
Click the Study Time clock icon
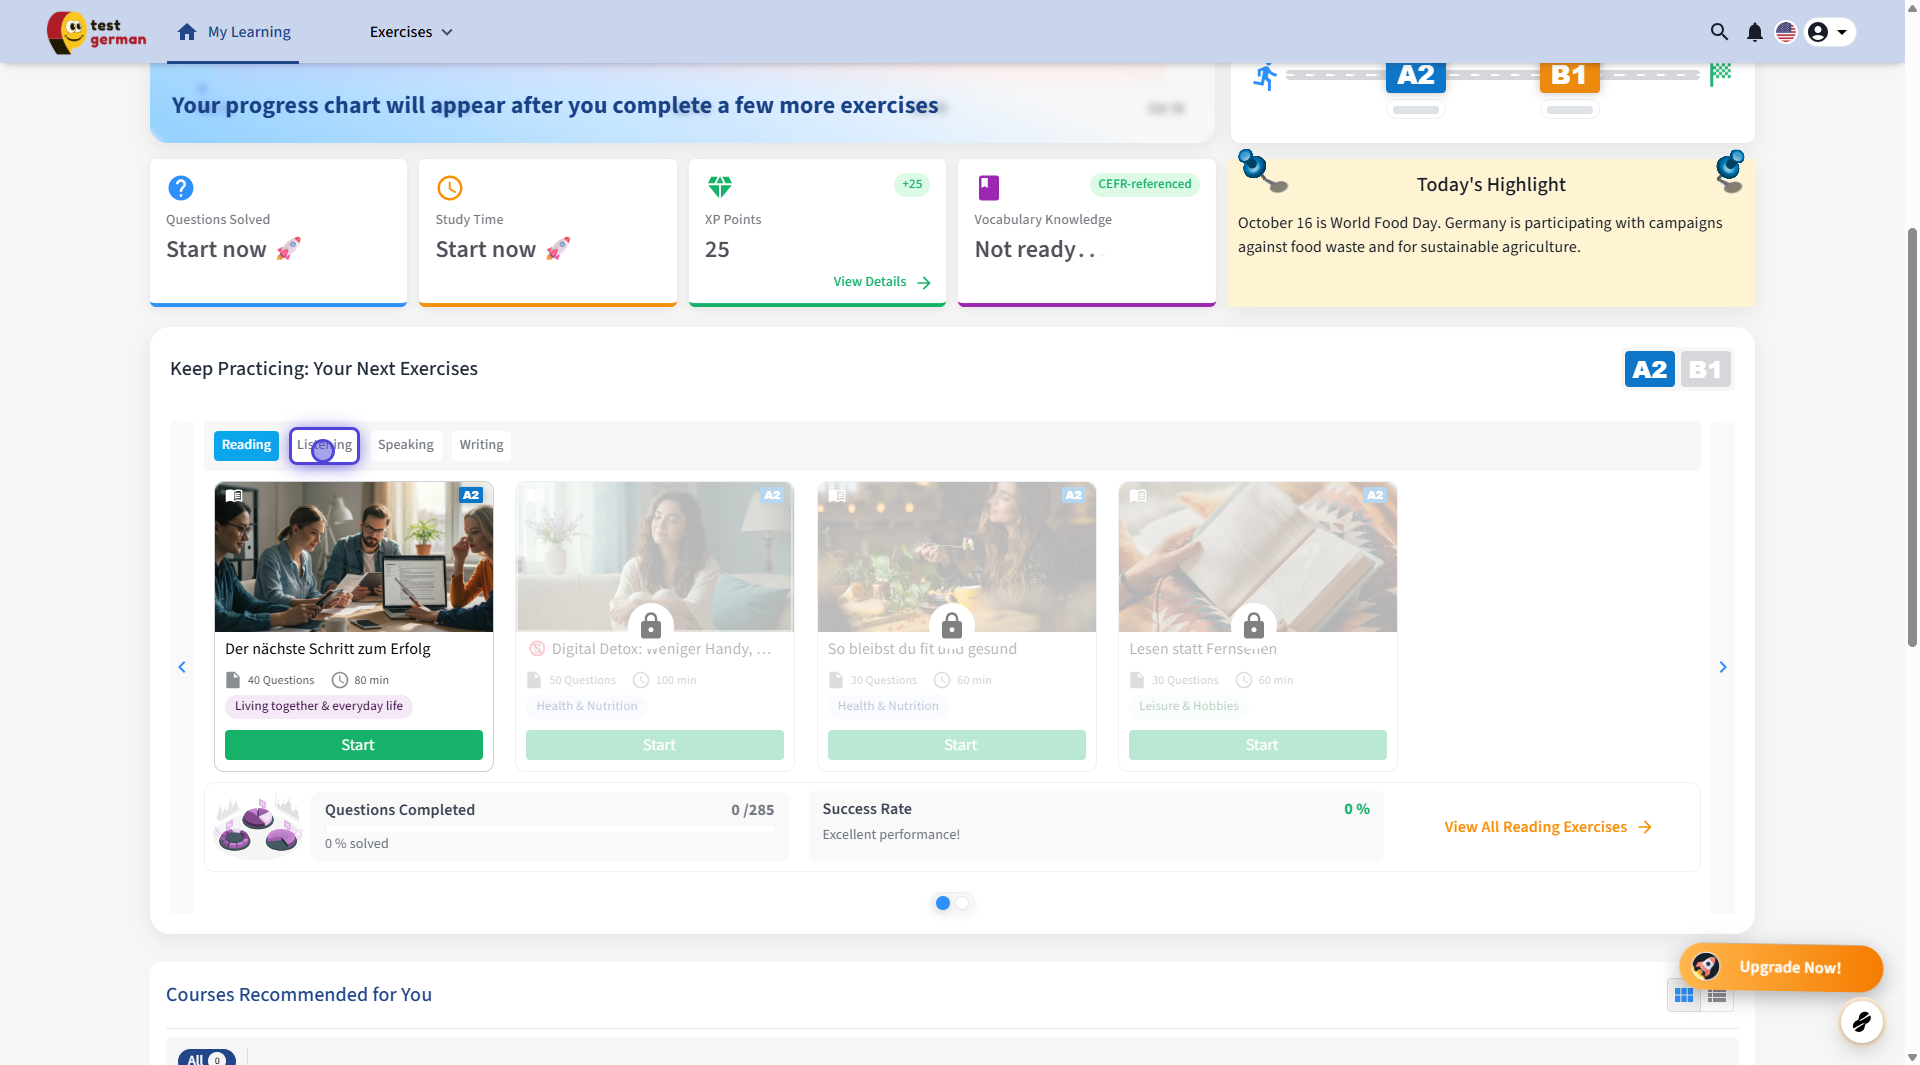point(450,188)
